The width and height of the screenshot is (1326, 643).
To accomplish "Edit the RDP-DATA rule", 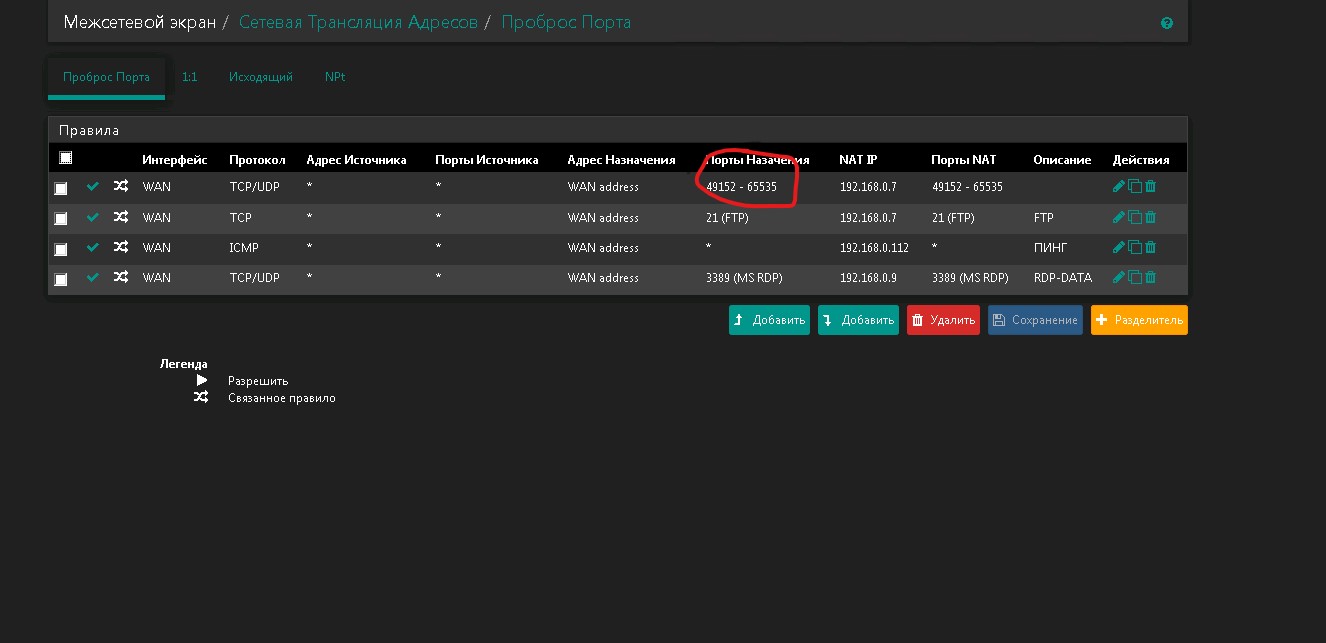I will [1119, 277].
